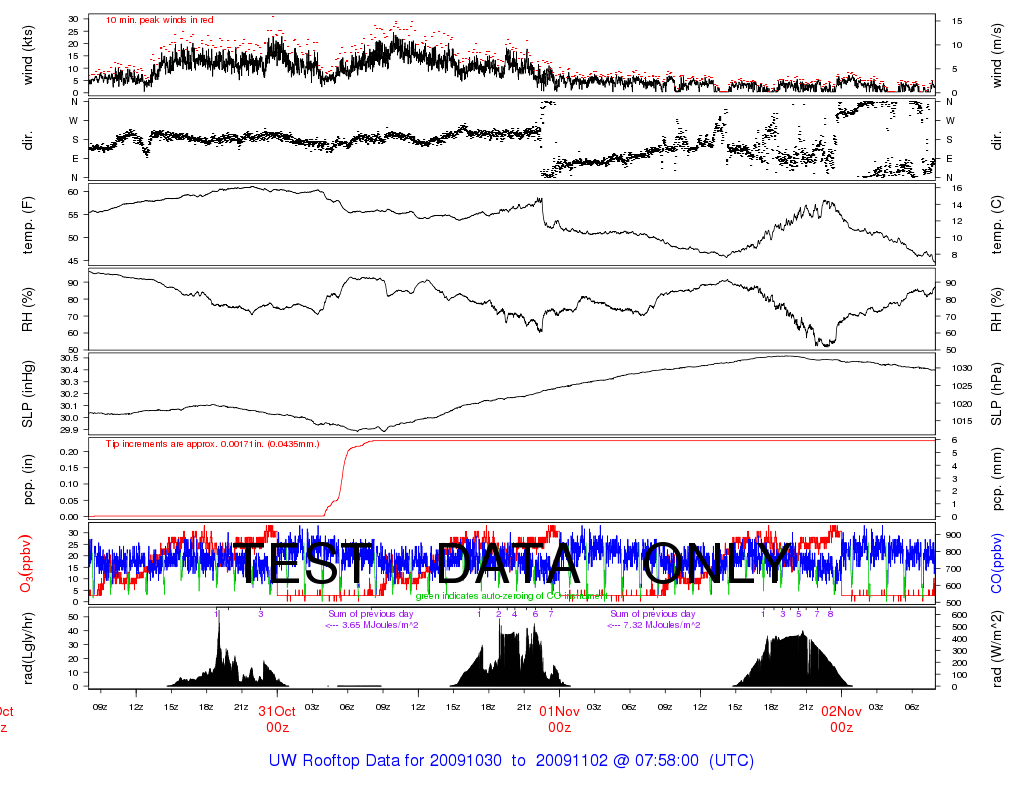Select the '30.5' SLP axis tick value
Image resolution: width=1024 pixels, height=800 pixels.
(x=69, y=358)
